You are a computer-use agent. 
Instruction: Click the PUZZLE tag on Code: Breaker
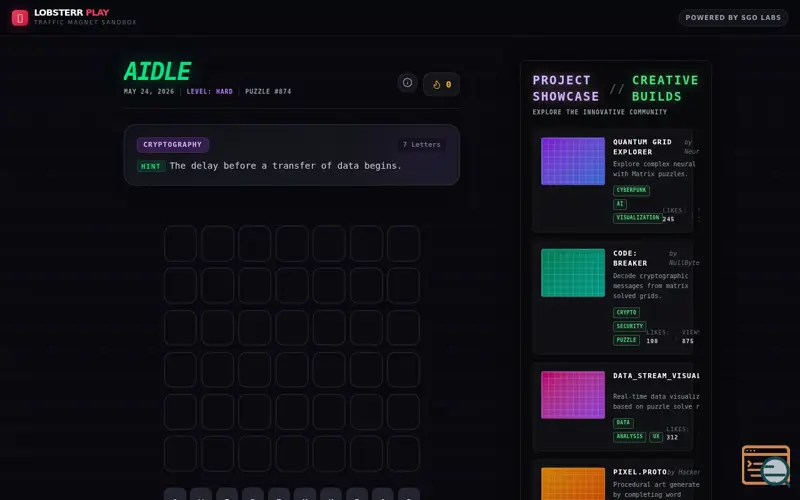(626, 340)
